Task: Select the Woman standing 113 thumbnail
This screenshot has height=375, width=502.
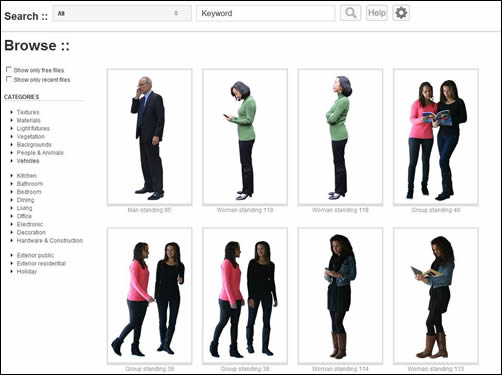Action: click(436, 296)
